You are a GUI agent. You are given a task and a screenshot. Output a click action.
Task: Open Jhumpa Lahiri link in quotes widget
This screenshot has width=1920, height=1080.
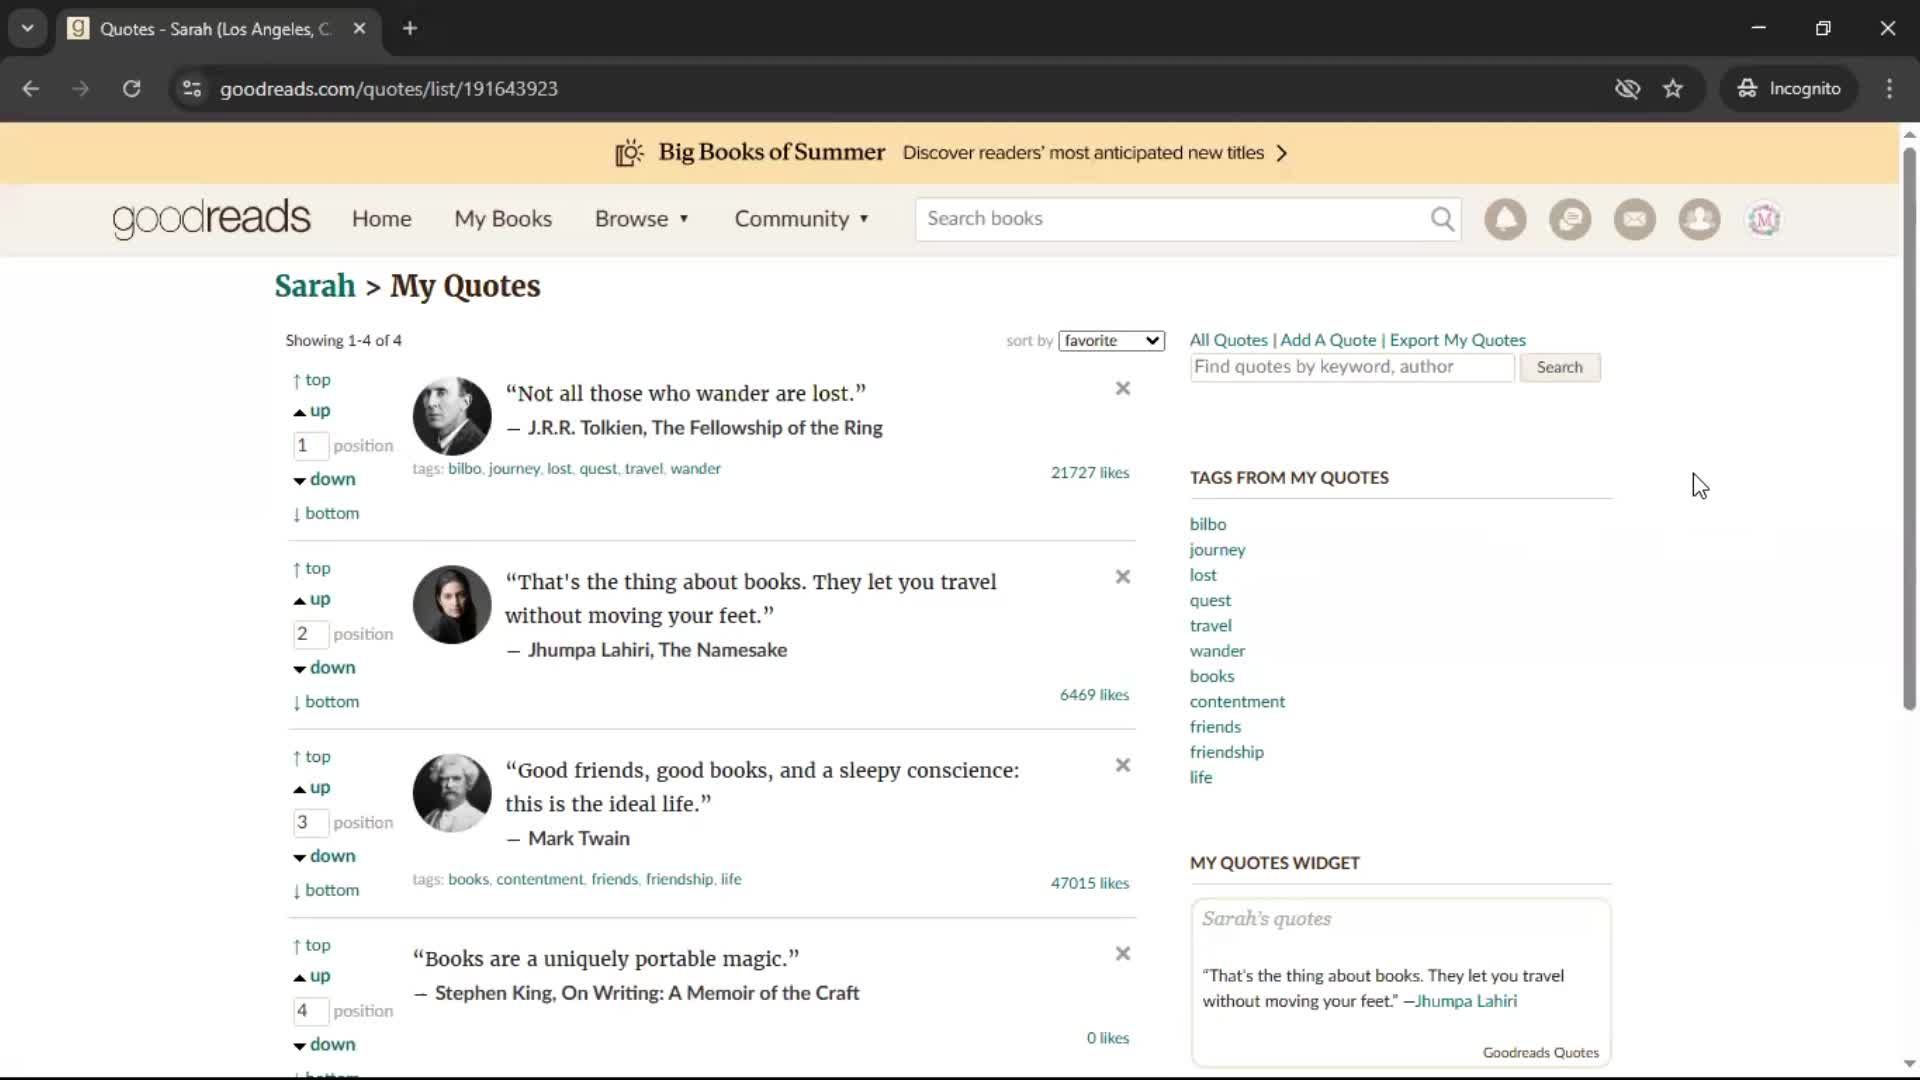pos(1466,1001)
